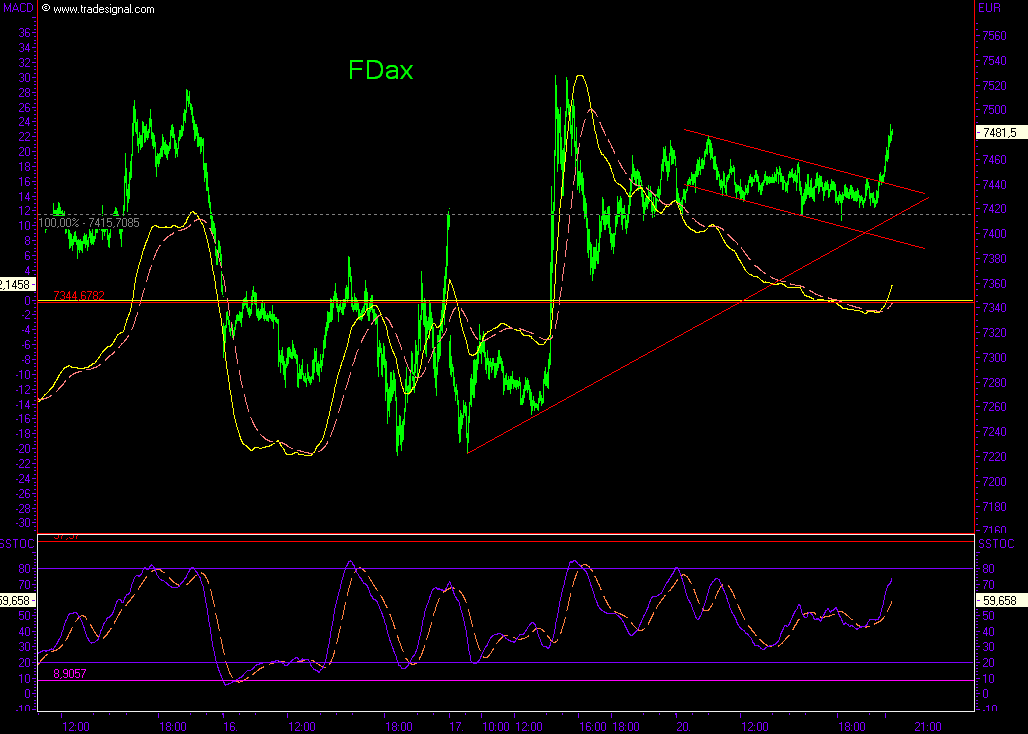Click the 16:00 time axis label
The width and height of the screenshot is (1028, 734).
coord(593,726)
